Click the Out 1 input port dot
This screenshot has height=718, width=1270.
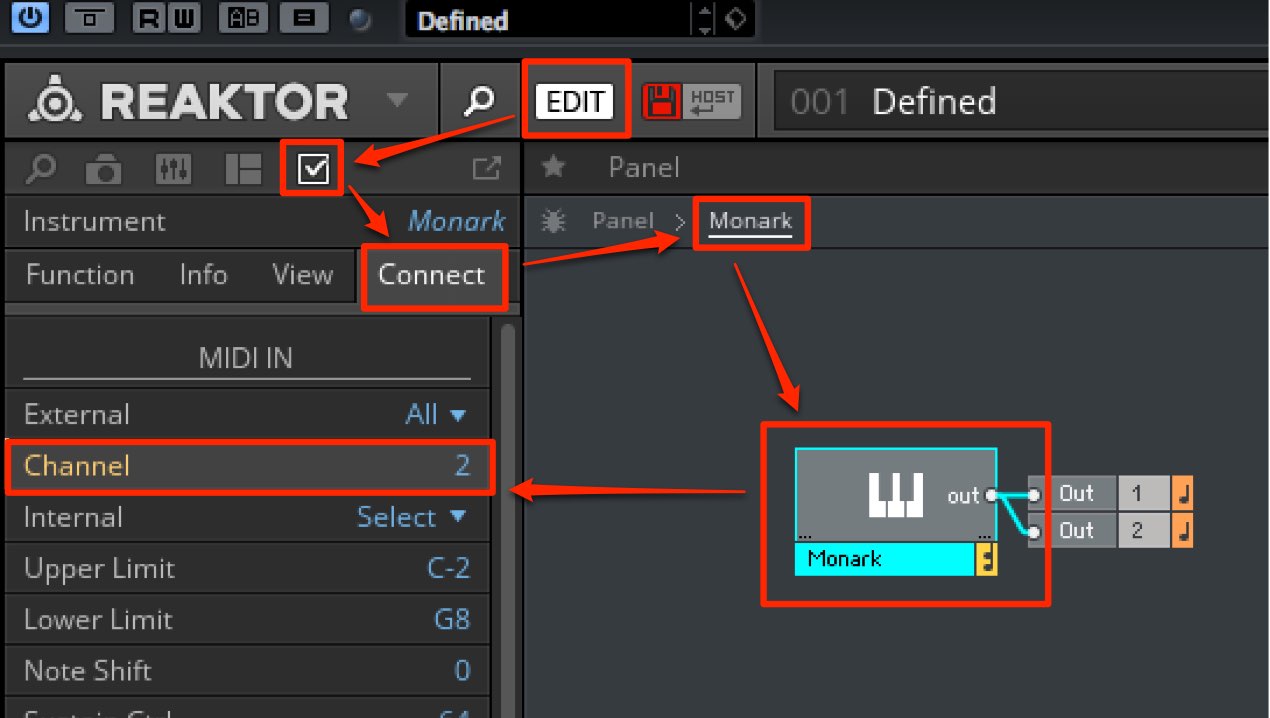coord(1034,495)
